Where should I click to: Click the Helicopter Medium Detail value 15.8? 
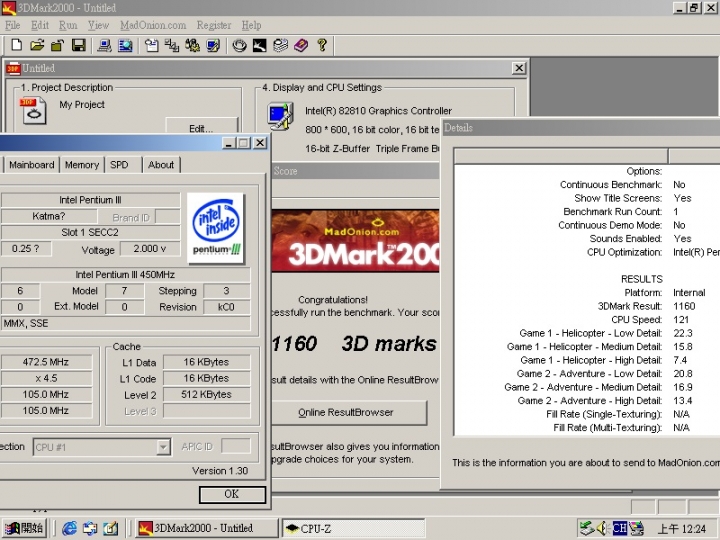683,347
